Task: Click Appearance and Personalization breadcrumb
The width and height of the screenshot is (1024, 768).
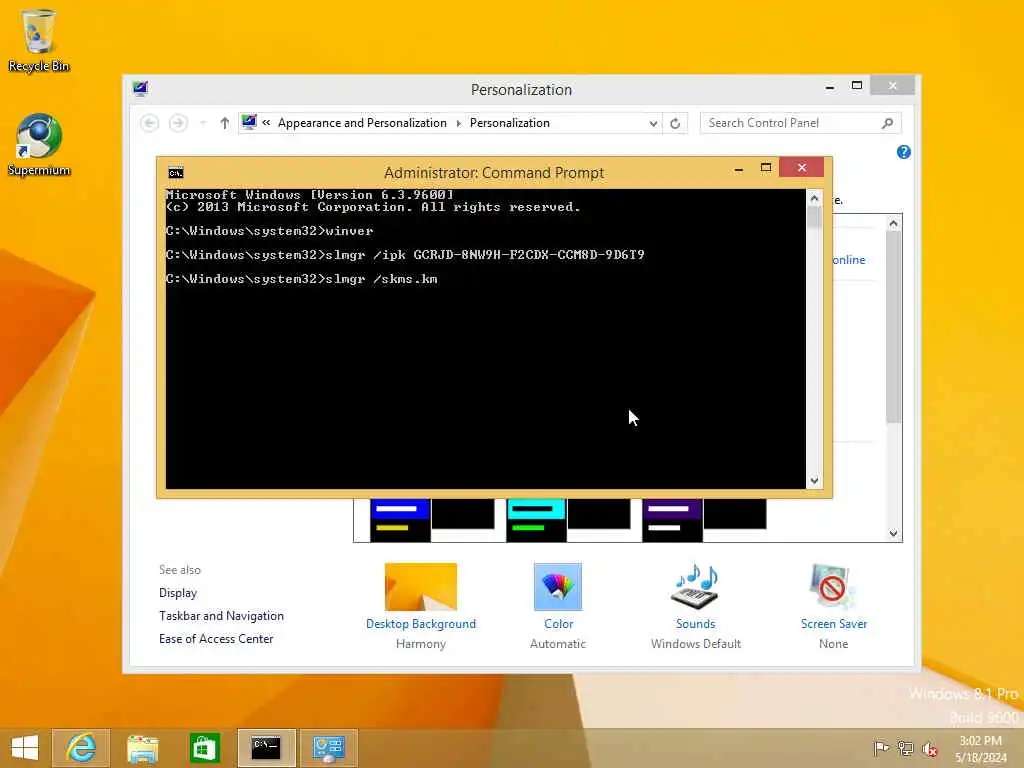Action: 362,123
